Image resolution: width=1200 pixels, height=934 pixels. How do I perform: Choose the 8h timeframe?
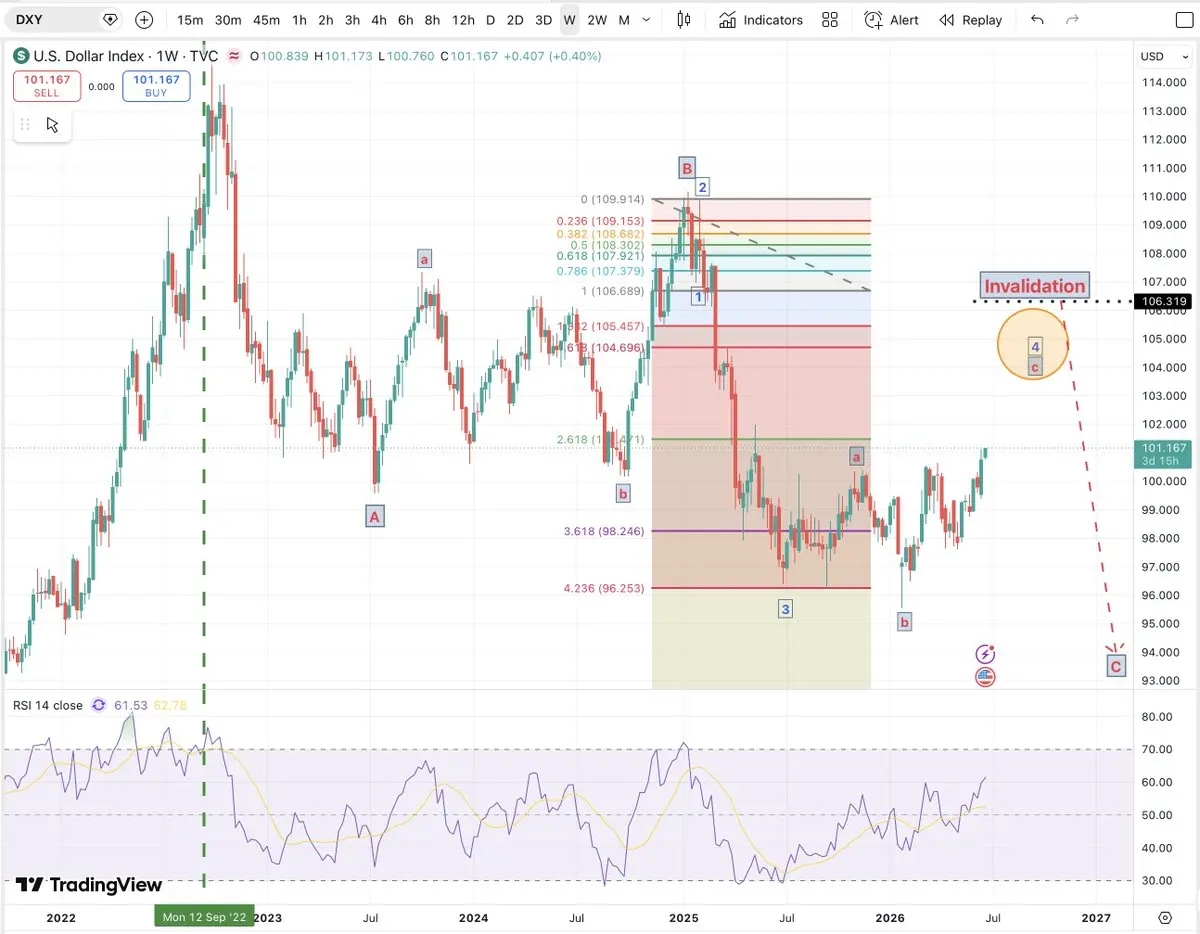coord(432,19)
